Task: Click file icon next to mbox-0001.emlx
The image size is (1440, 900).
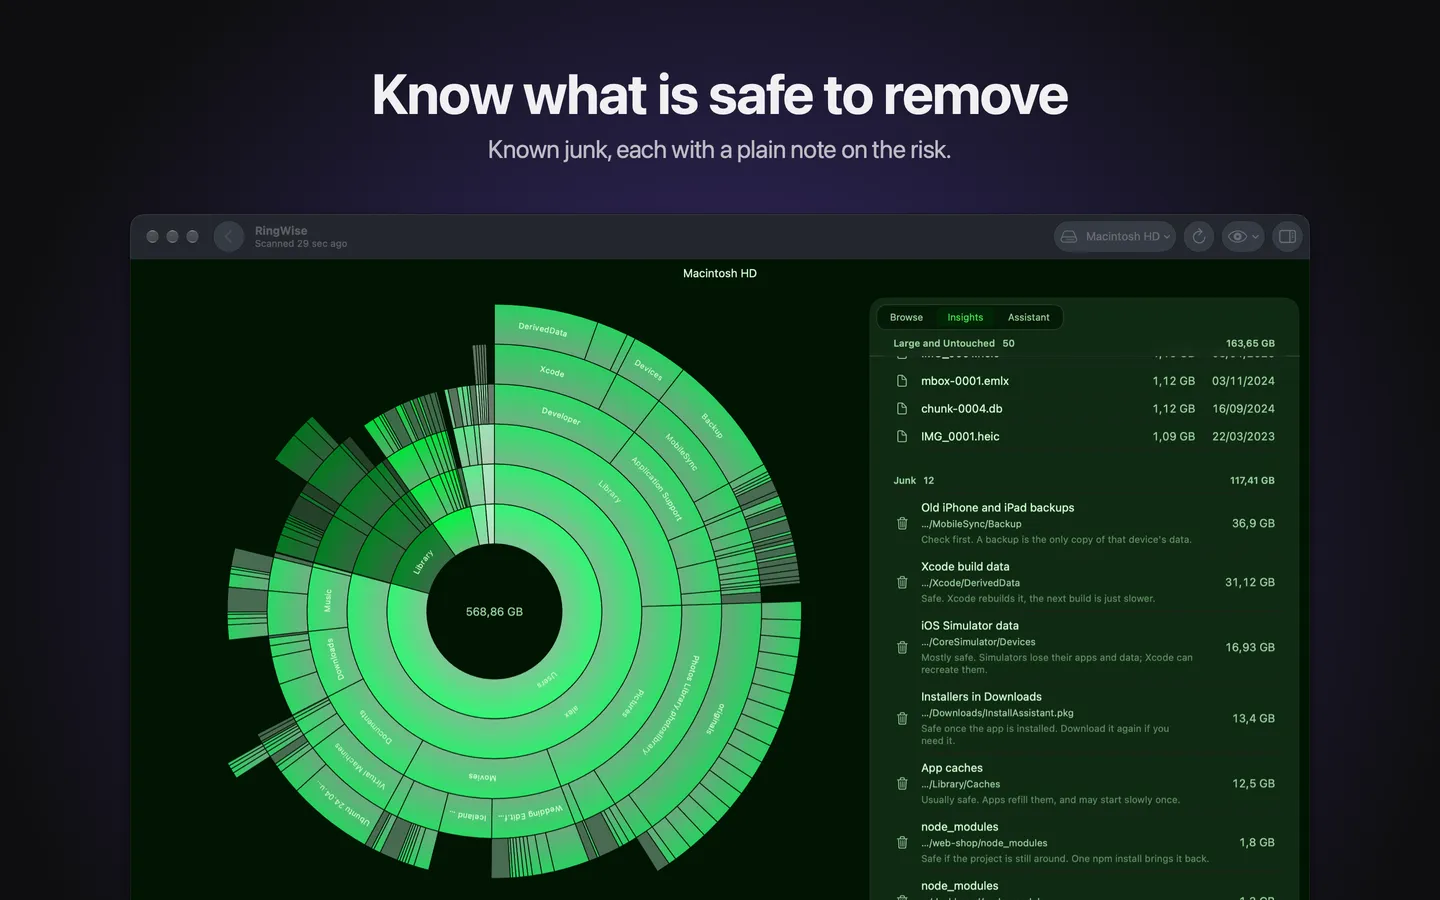Action: 902,381
